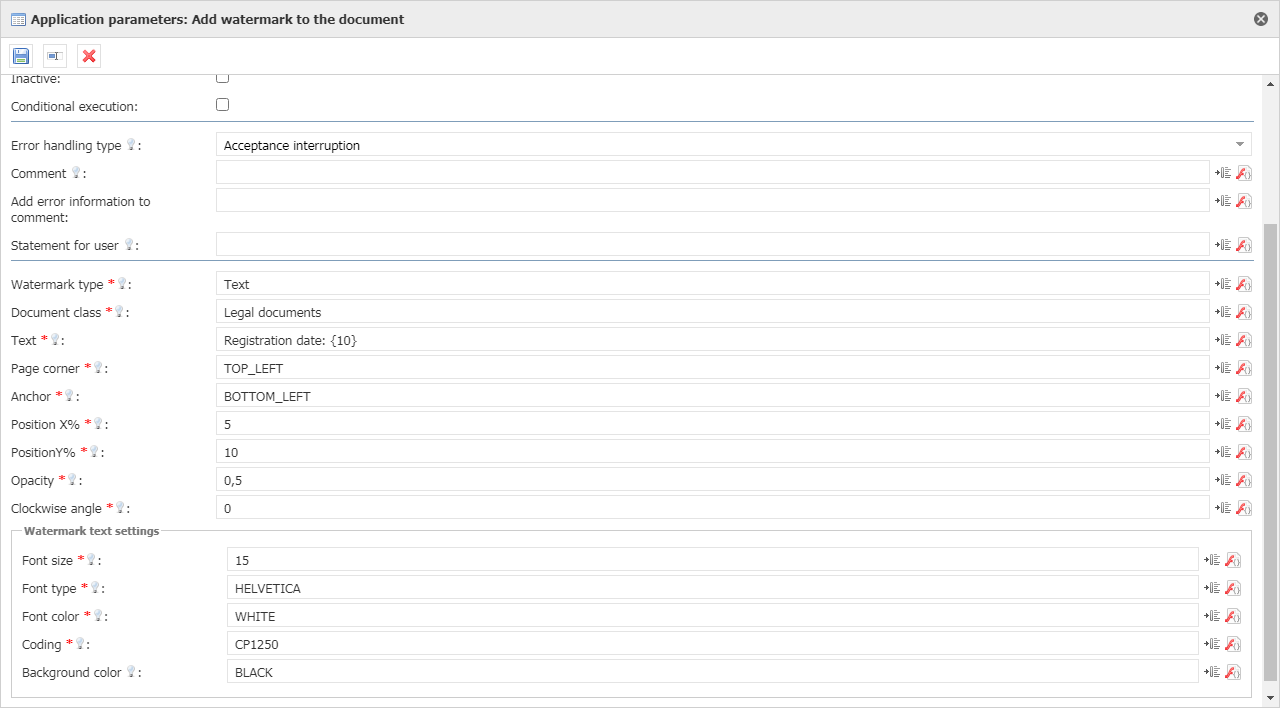Image resolution: width=1280 pixels, height=708 pixels.
Task: Open insert-variable icon for Font color row
Action: pyautogui.click(x=1212, y=616)
